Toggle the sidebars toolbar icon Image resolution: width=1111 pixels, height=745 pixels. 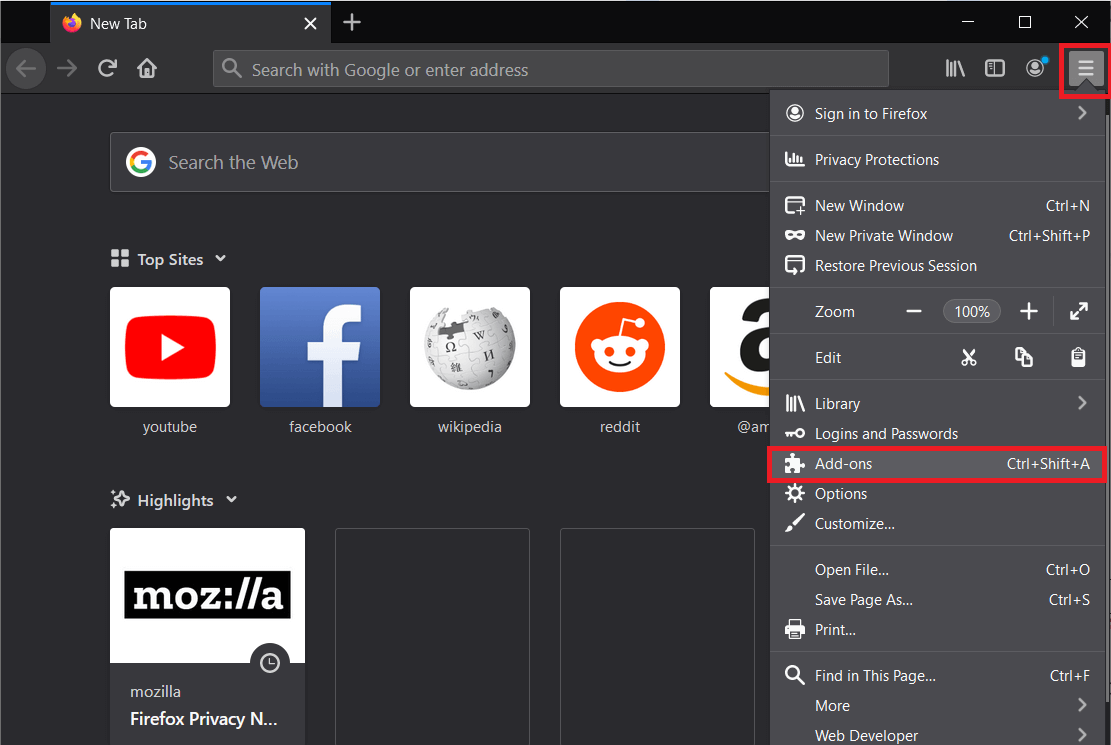point(995,68)
